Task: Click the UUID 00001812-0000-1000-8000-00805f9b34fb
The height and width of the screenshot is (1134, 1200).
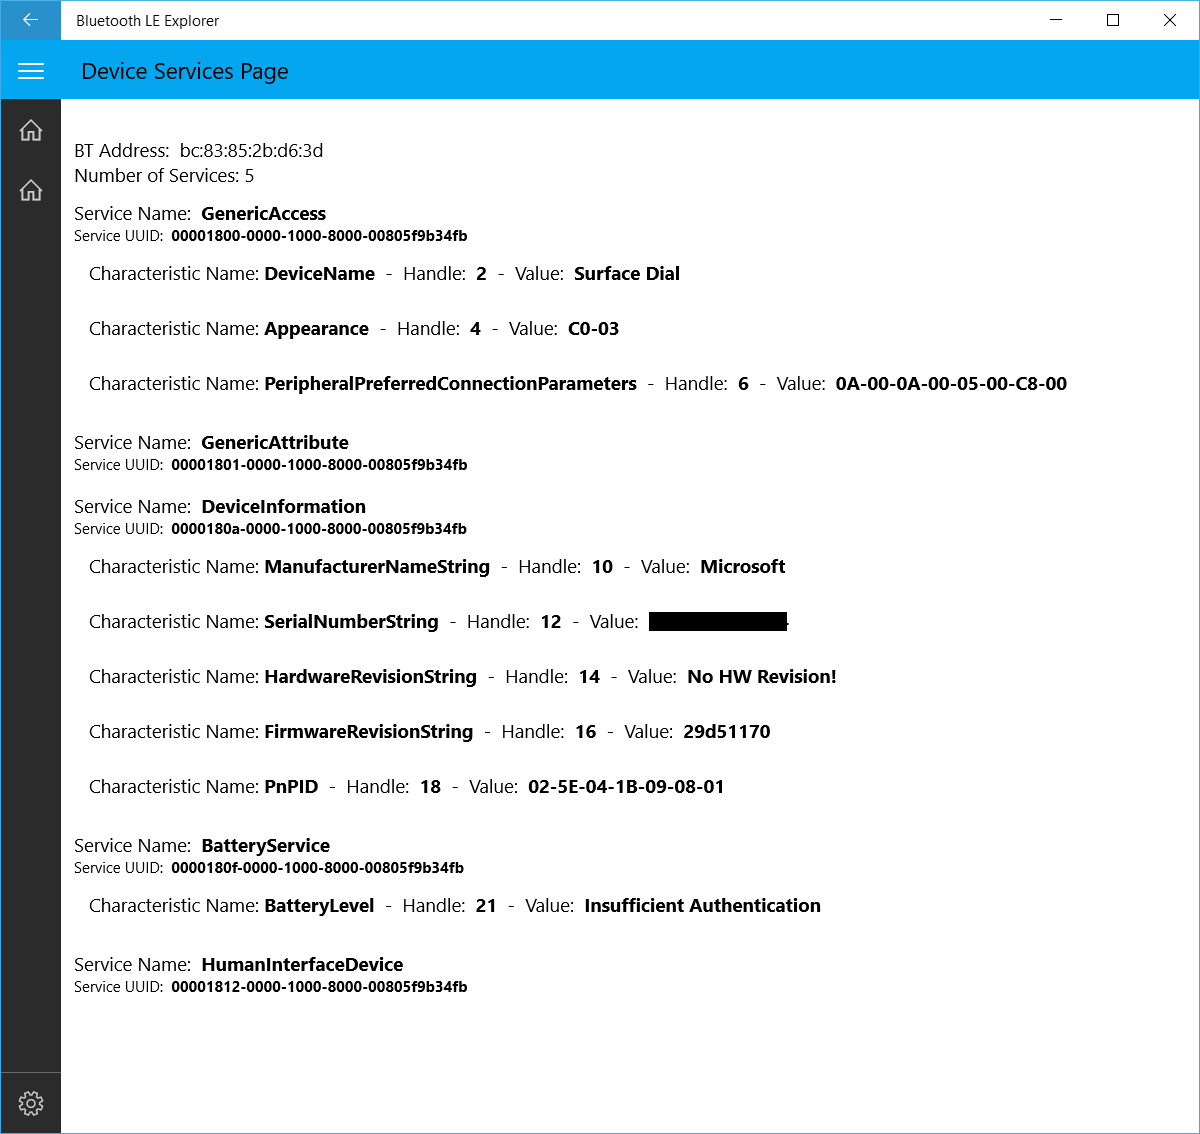Action: pos(319,987)
